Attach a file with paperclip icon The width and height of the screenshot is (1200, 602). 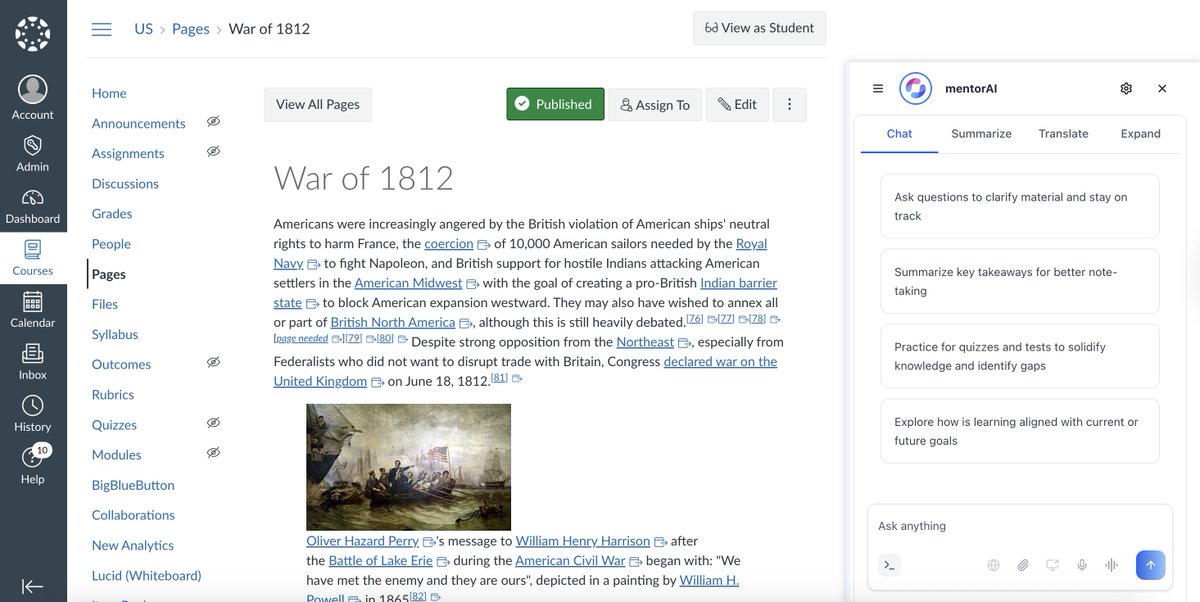(1023, 565)
